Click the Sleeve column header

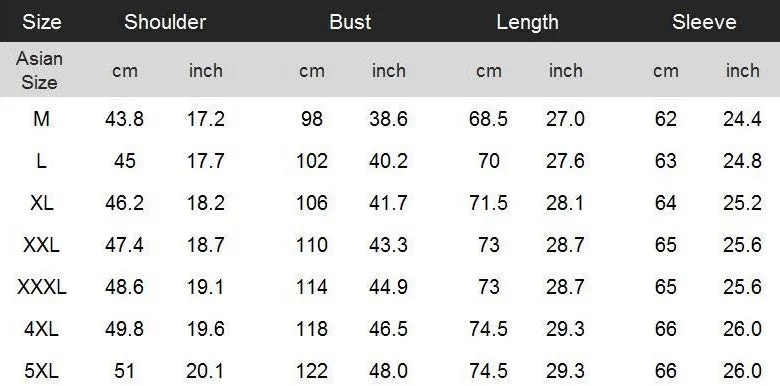[704, 22]
